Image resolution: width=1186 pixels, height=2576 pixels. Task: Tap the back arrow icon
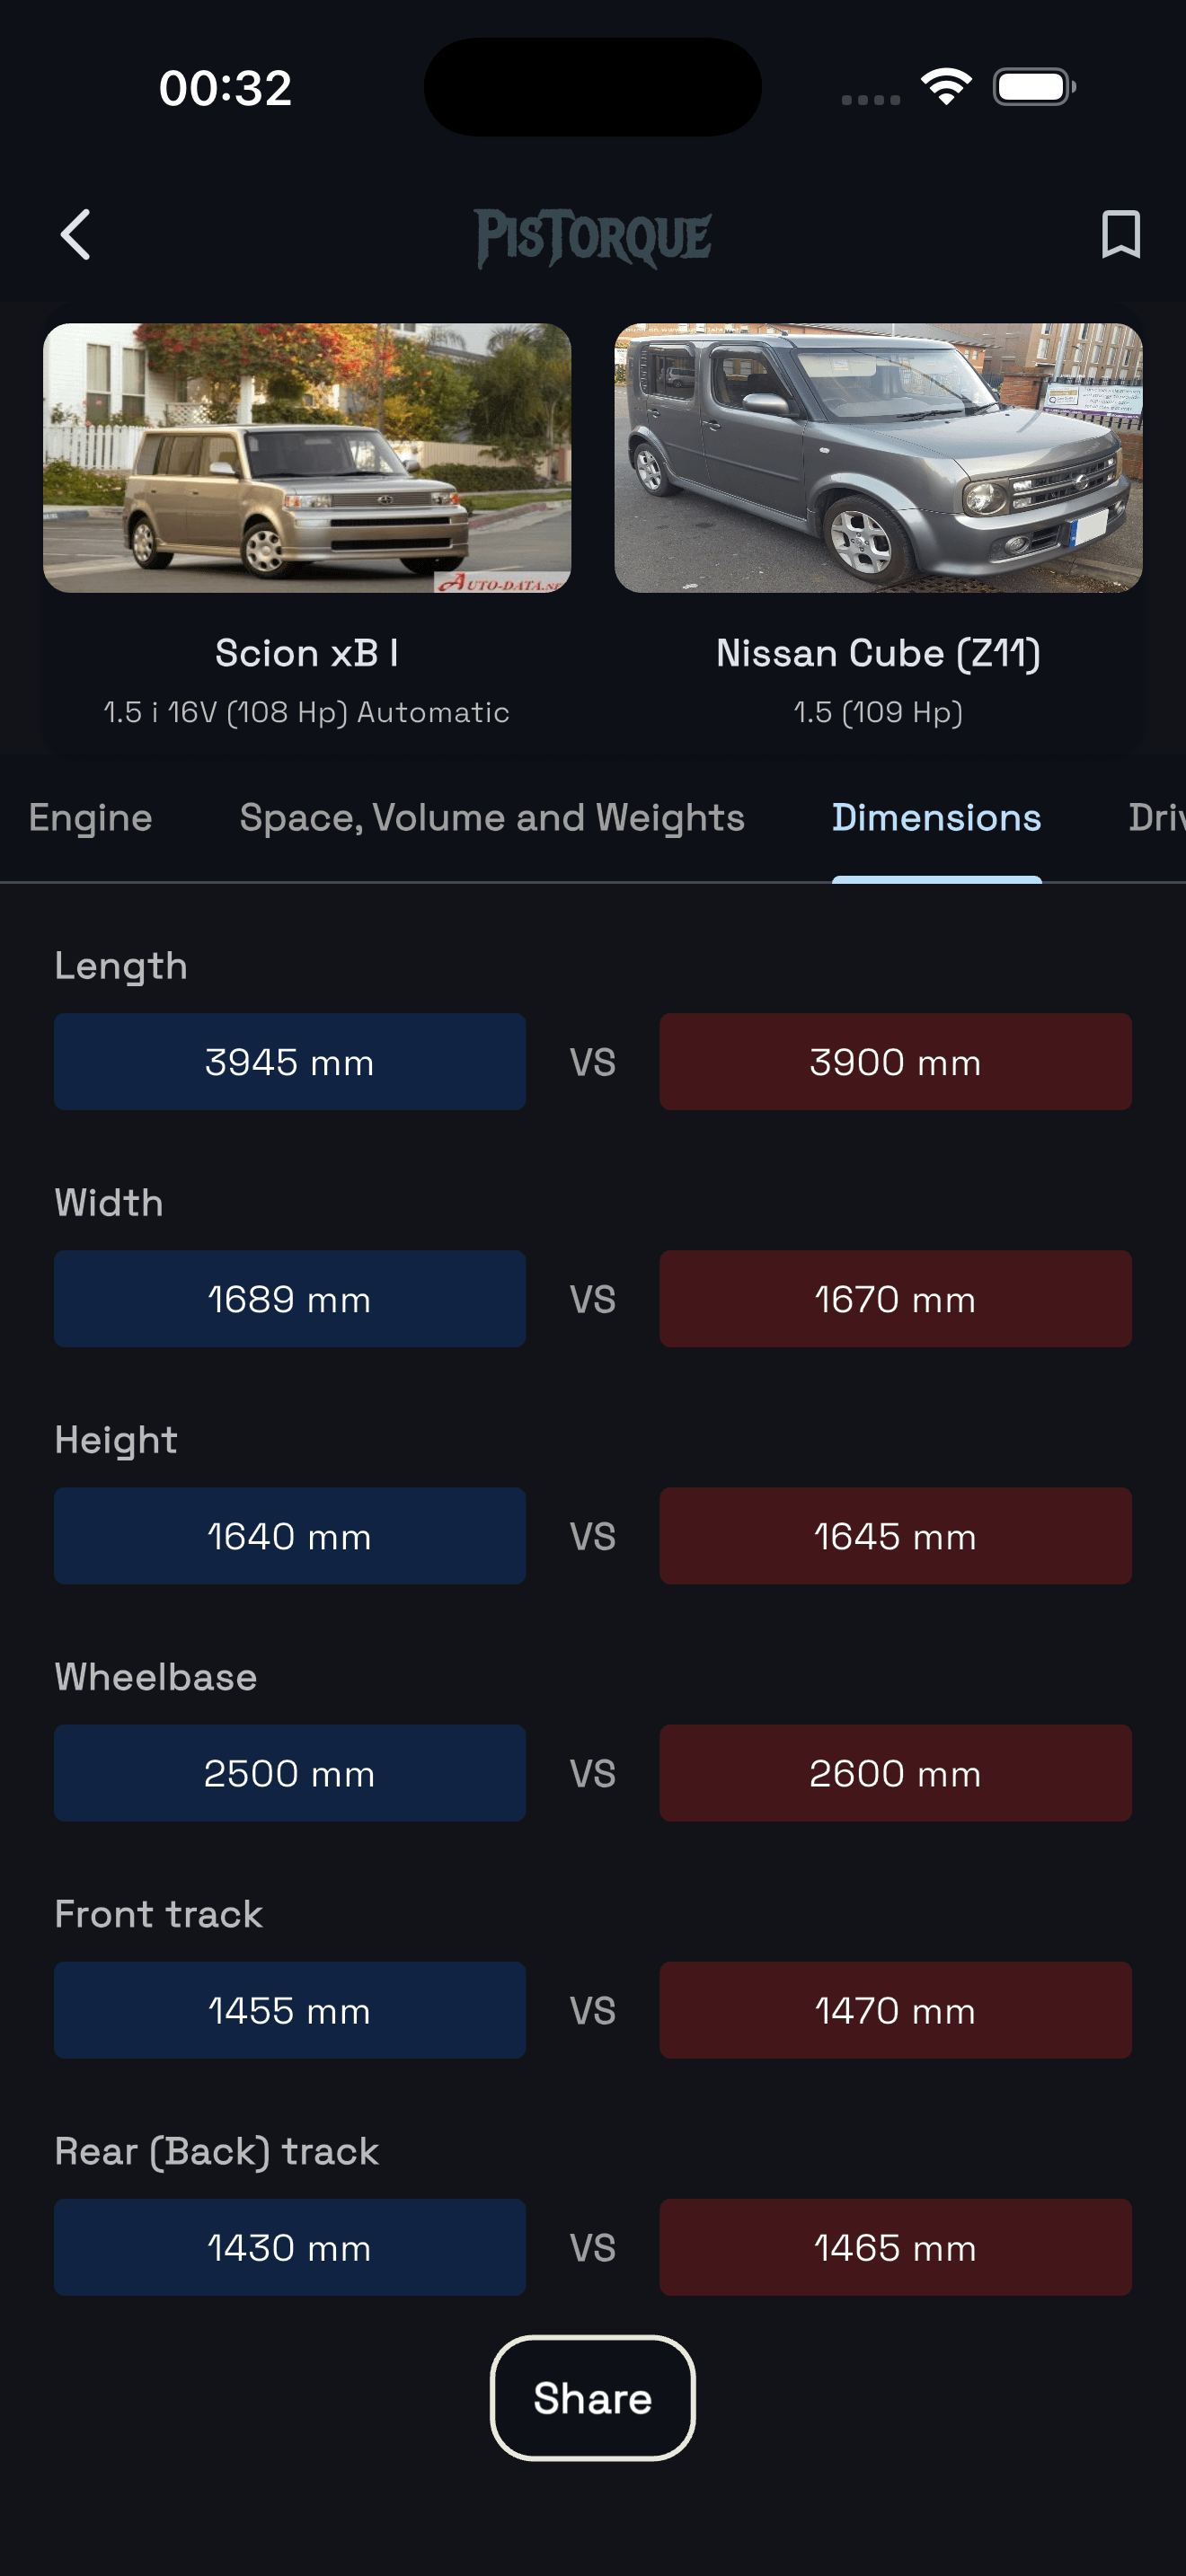click(76, 235)
